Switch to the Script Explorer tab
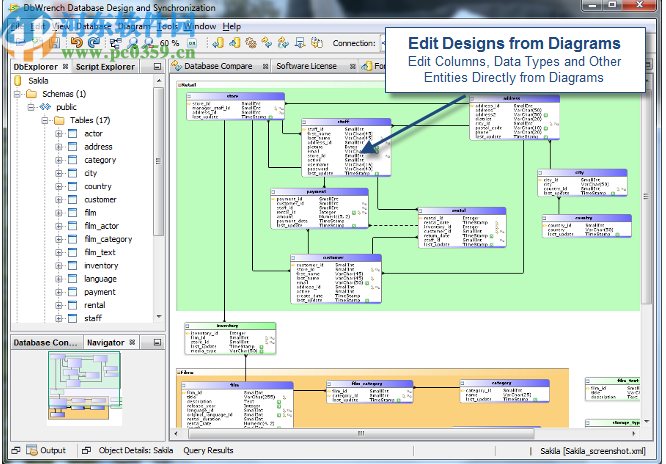Viewport: 666px width, 464px height. point(104,66)
